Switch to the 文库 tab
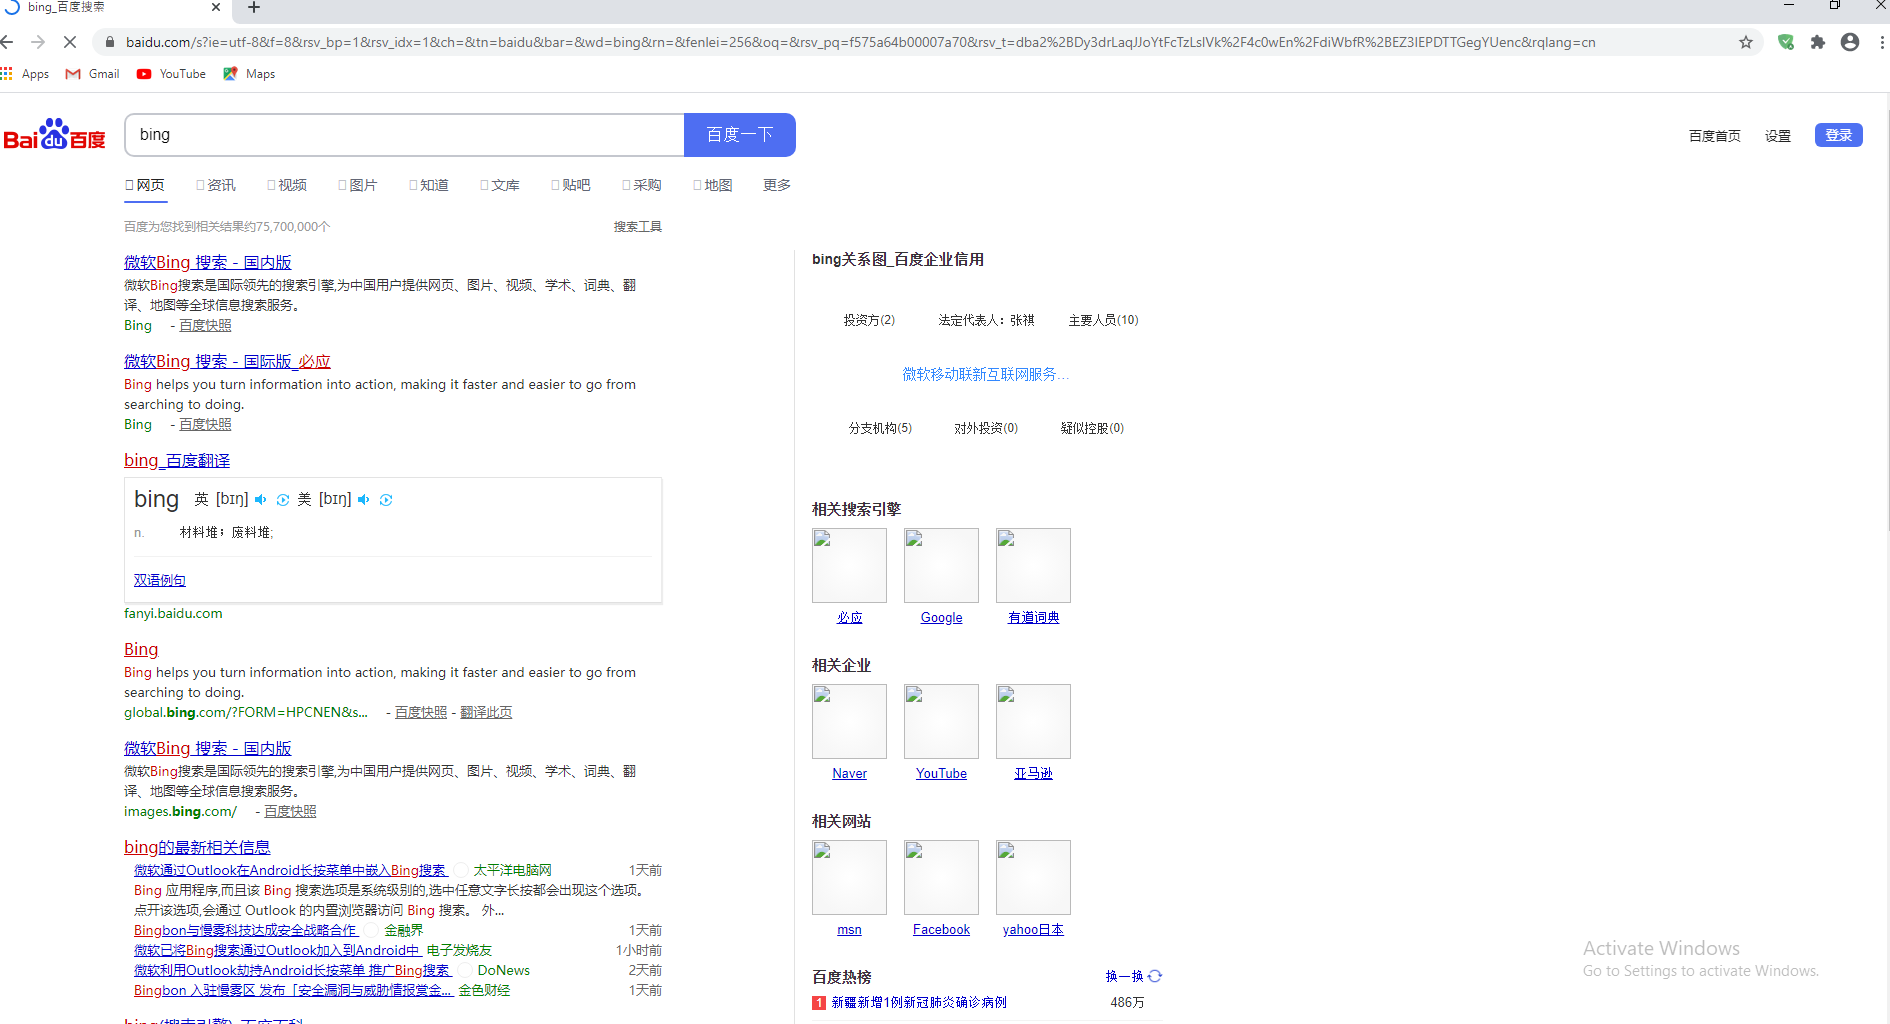The height and width of the screenshot is (1024, 1890). (x=500, y=185)
